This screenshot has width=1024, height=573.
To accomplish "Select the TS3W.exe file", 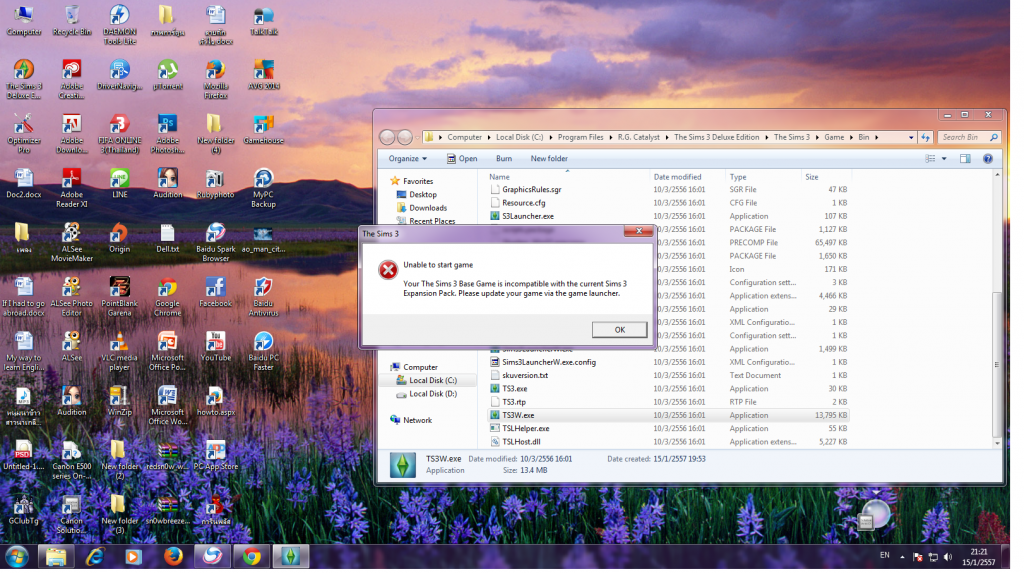I will click(669, 416).
